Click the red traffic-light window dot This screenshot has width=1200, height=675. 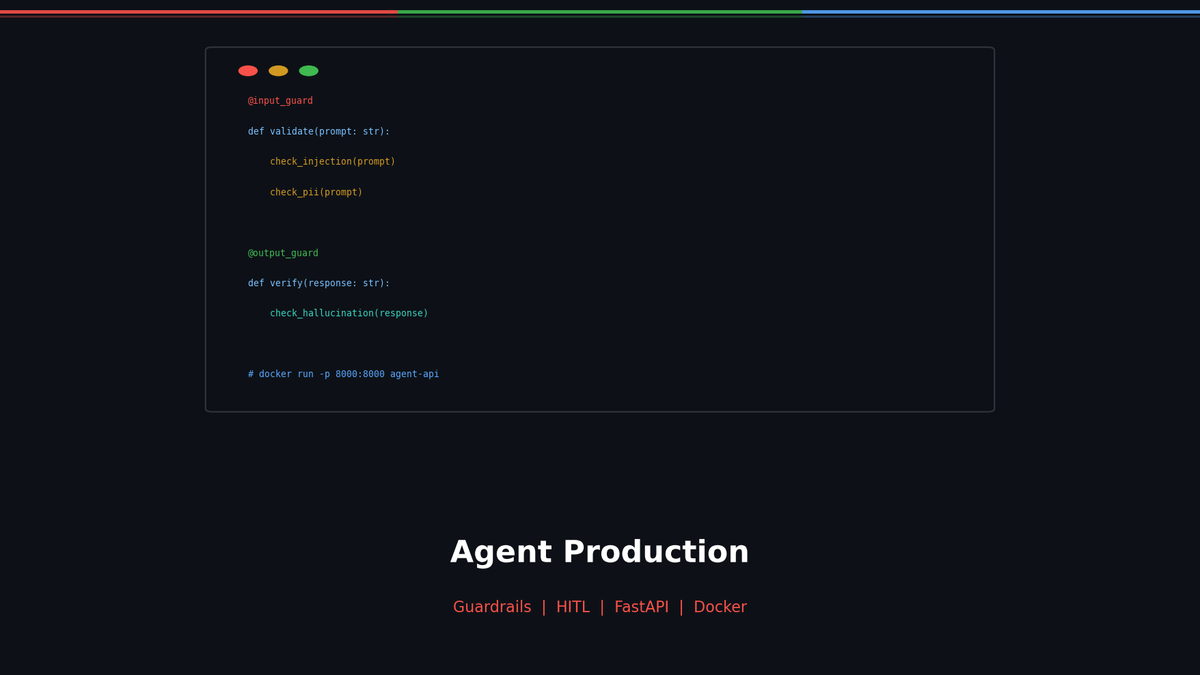(x=247, y=70)
